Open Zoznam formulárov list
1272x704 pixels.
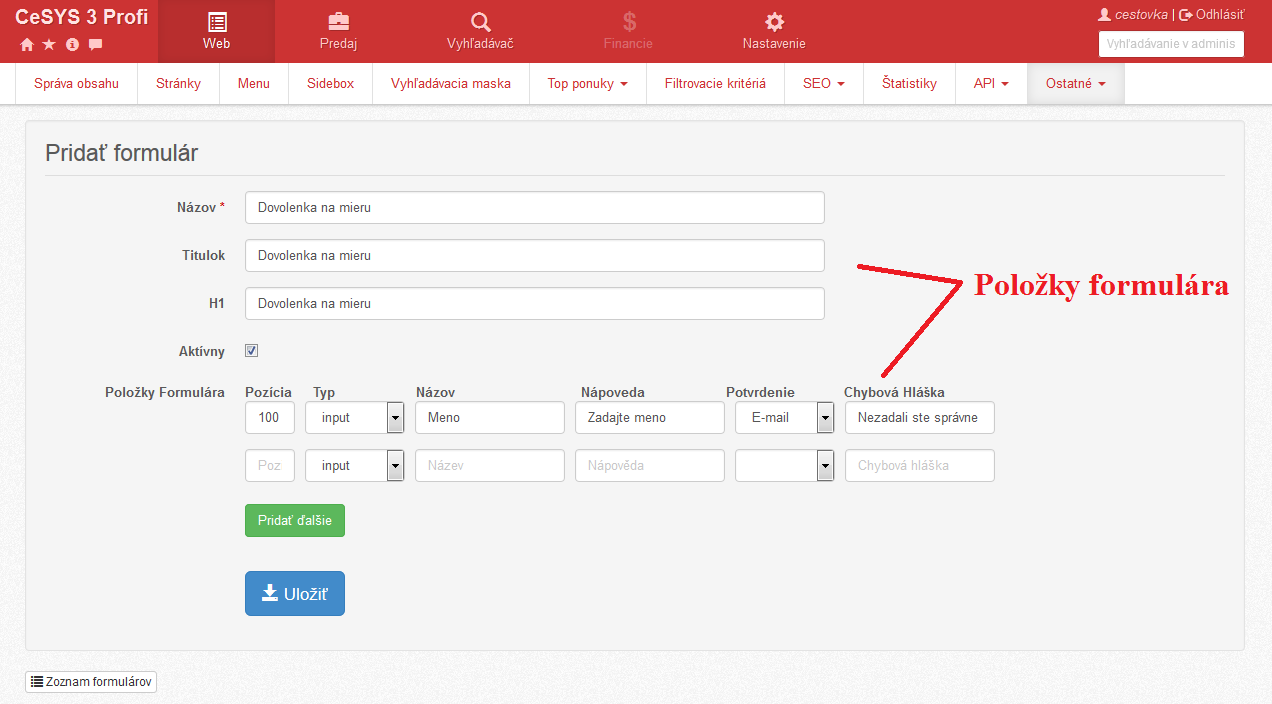(x=91, y=682)
